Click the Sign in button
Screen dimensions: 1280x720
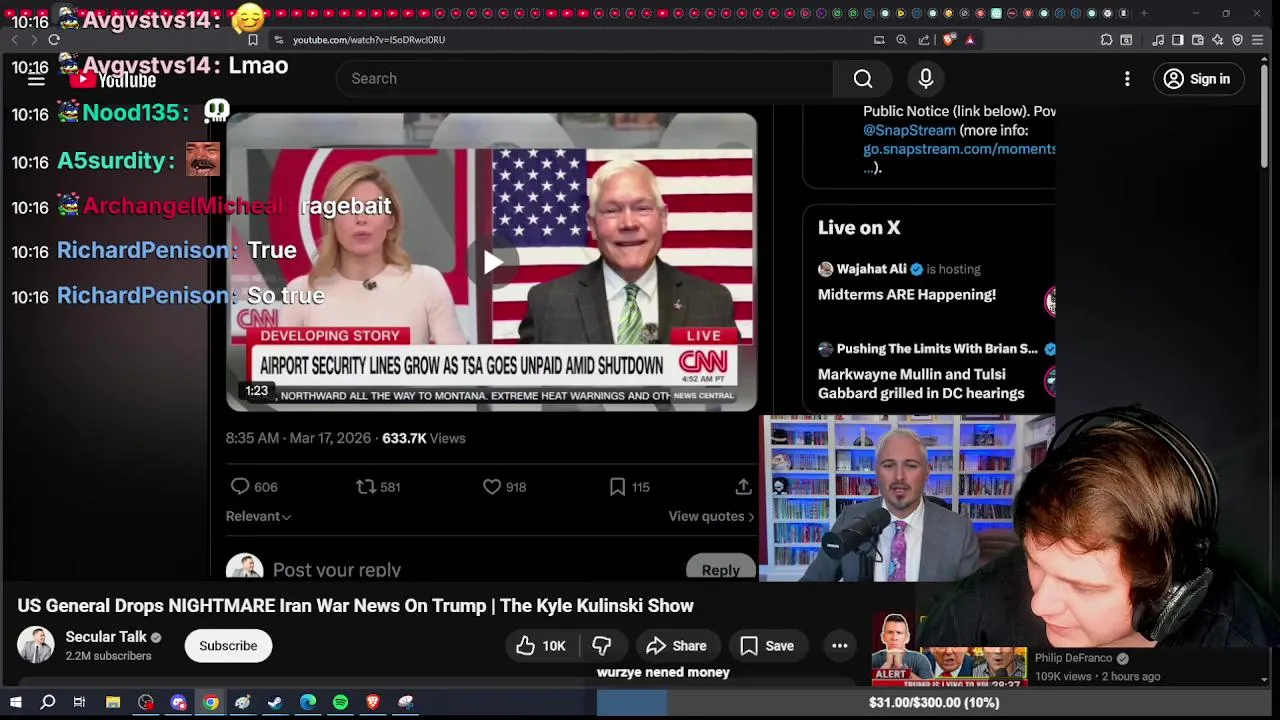(x=1198, y=79)
